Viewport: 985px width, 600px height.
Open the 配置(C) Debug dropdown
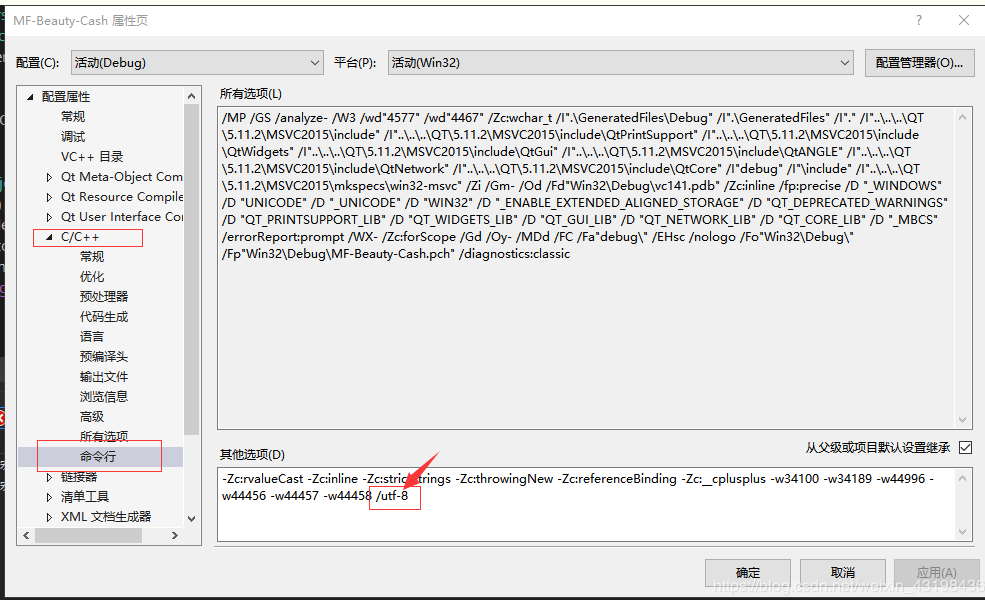pos(316,61)
